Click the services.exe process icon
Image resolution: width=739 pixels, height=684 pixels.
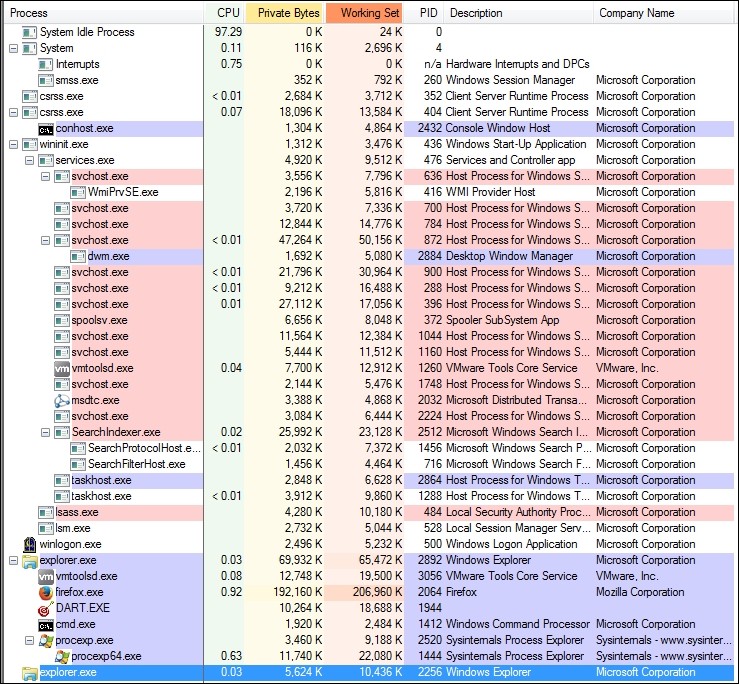coord(46,161)
